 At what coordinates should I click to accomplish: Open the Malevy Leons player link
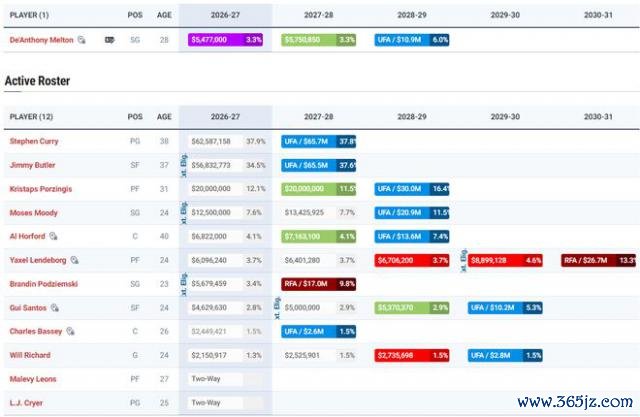pyautogui.click(x=33, y=379)
